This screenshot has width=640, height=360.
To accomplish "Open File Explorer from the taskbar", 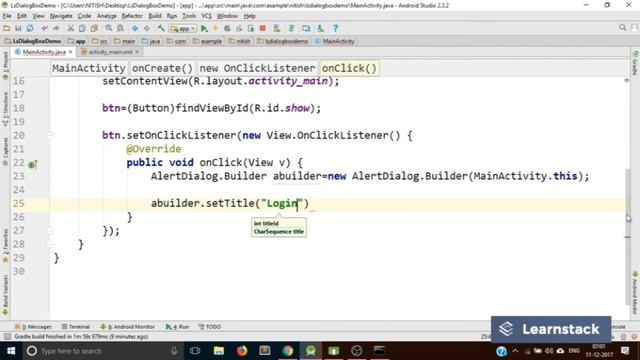I will point(219,351).
